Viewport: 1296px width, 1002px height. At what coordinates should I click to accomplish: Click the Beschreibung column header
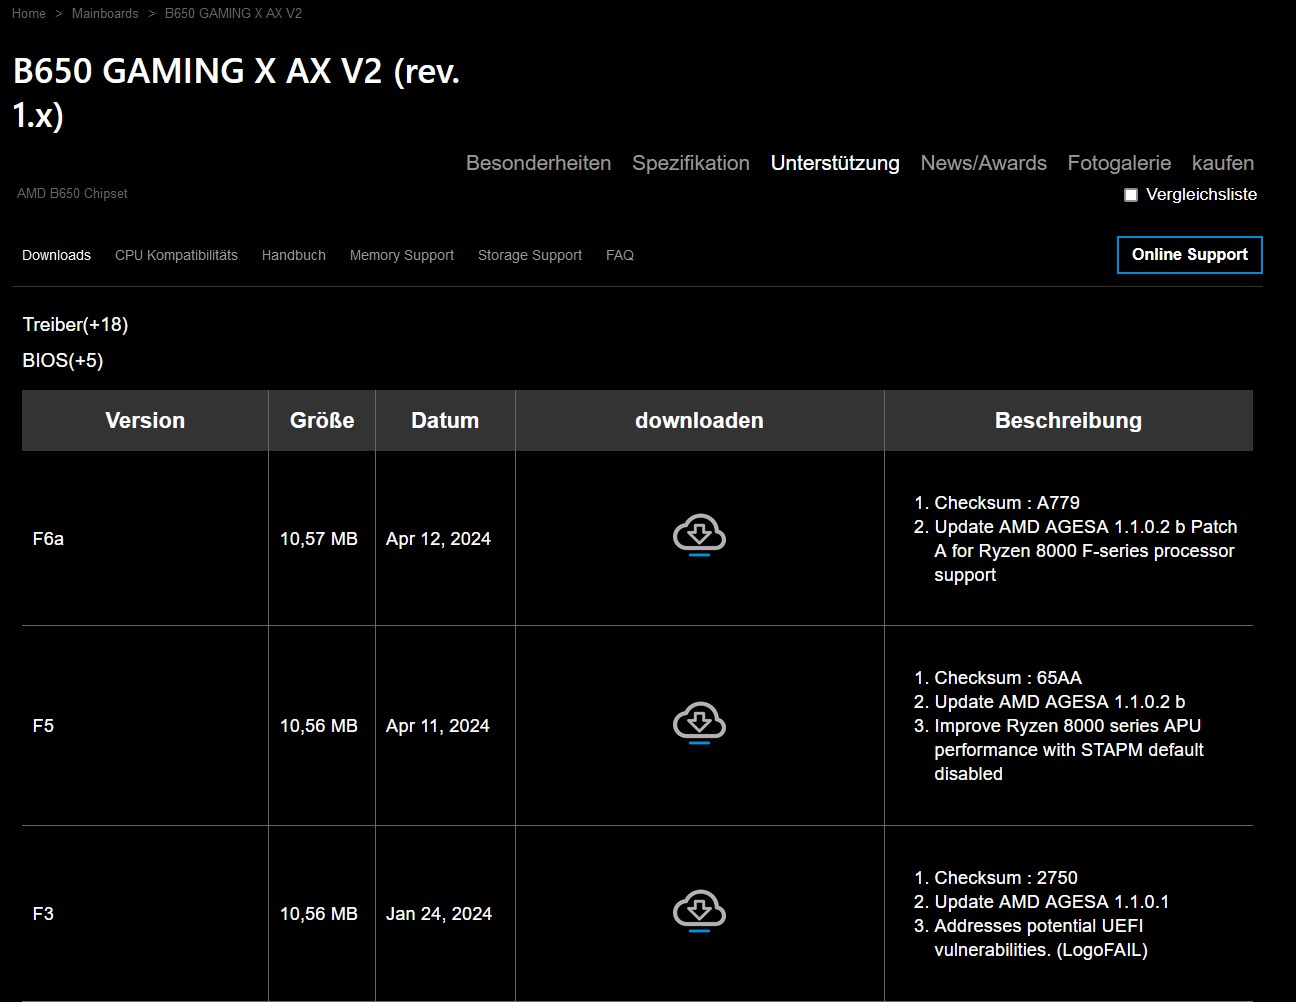coord(1068,420)
